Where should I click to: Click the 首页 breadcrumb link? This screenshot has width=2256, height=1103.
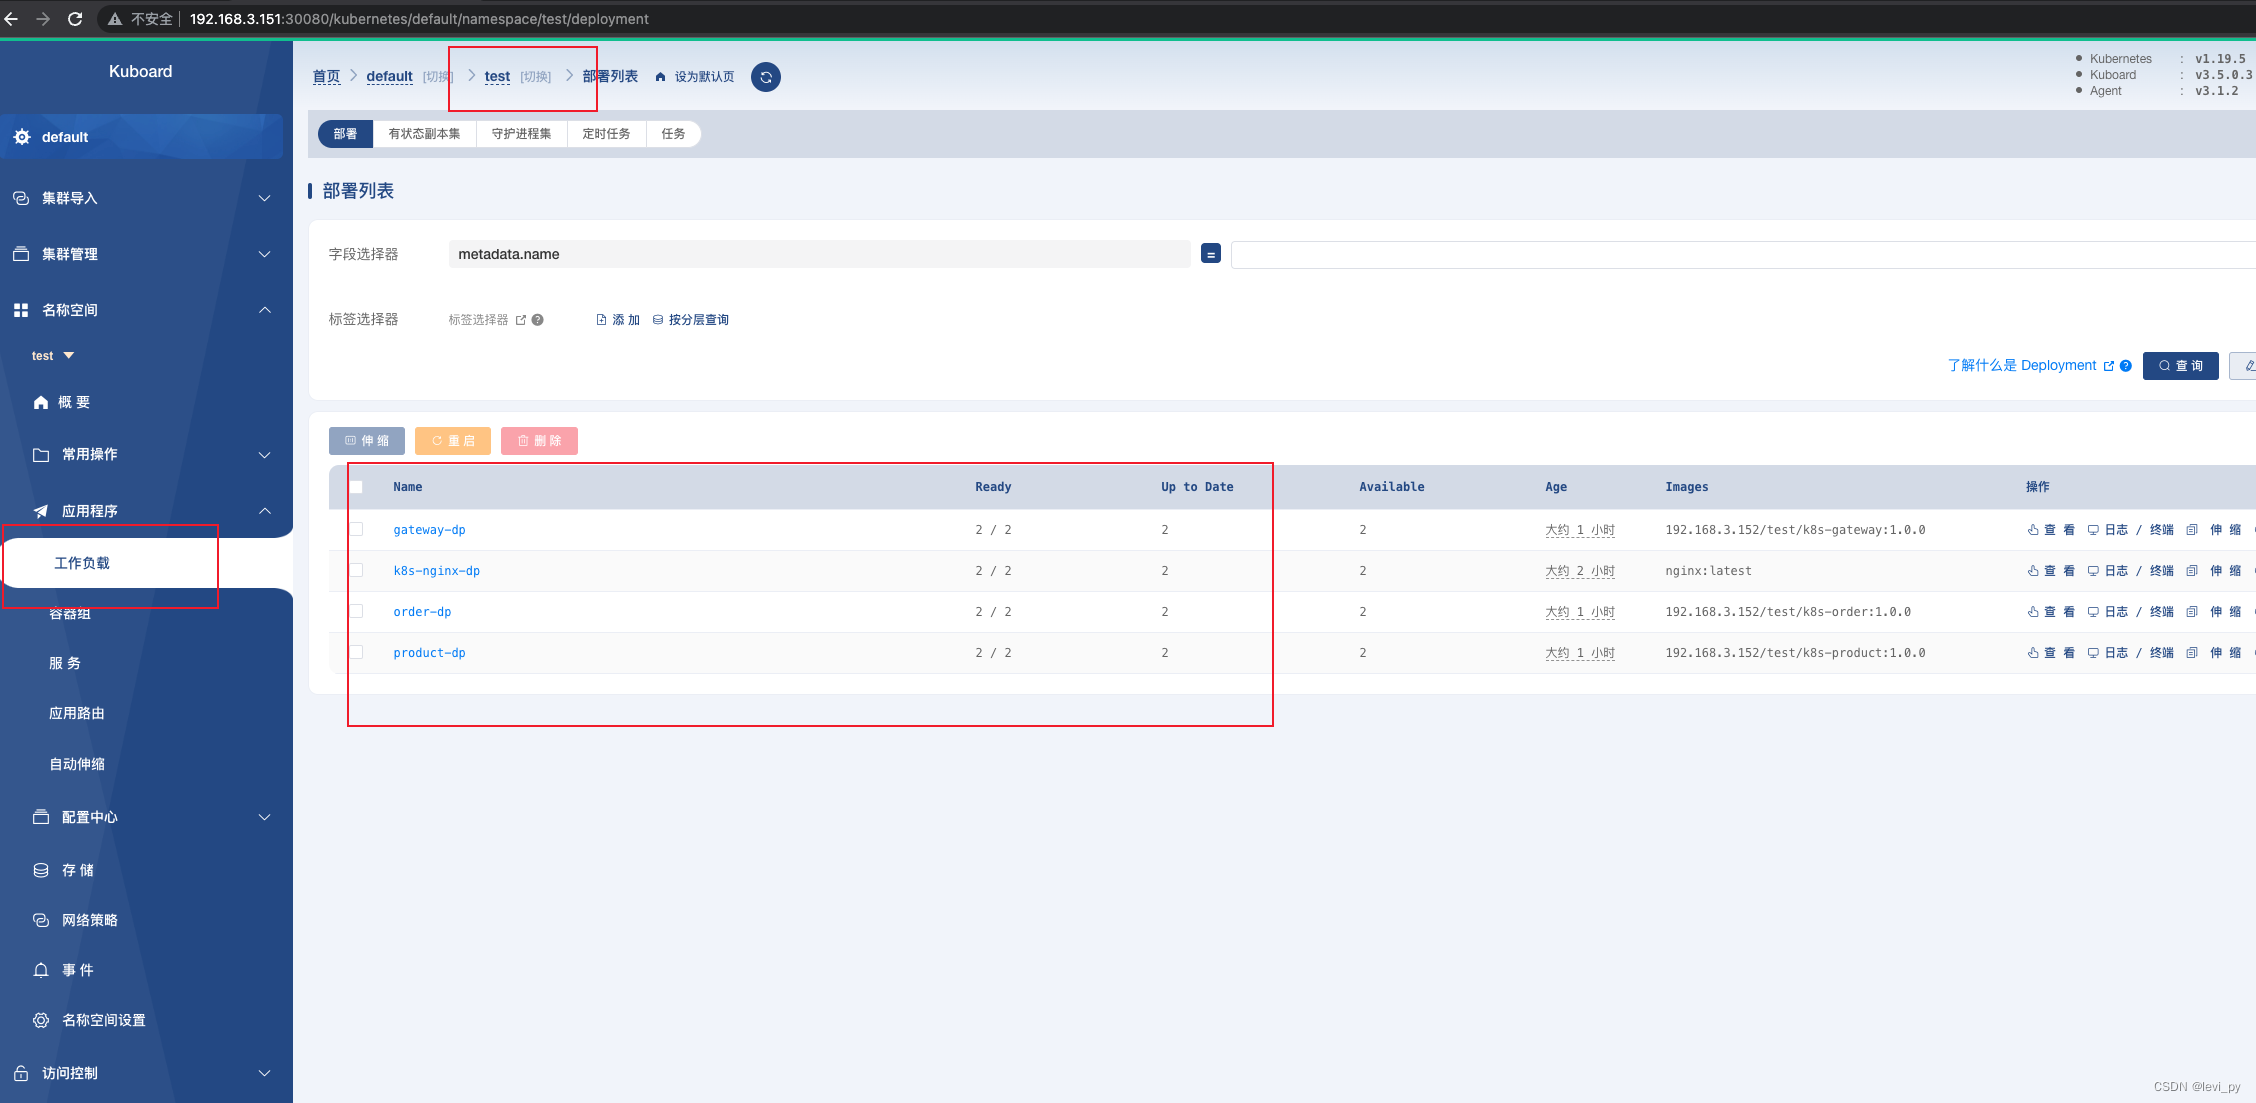point(326,76)
